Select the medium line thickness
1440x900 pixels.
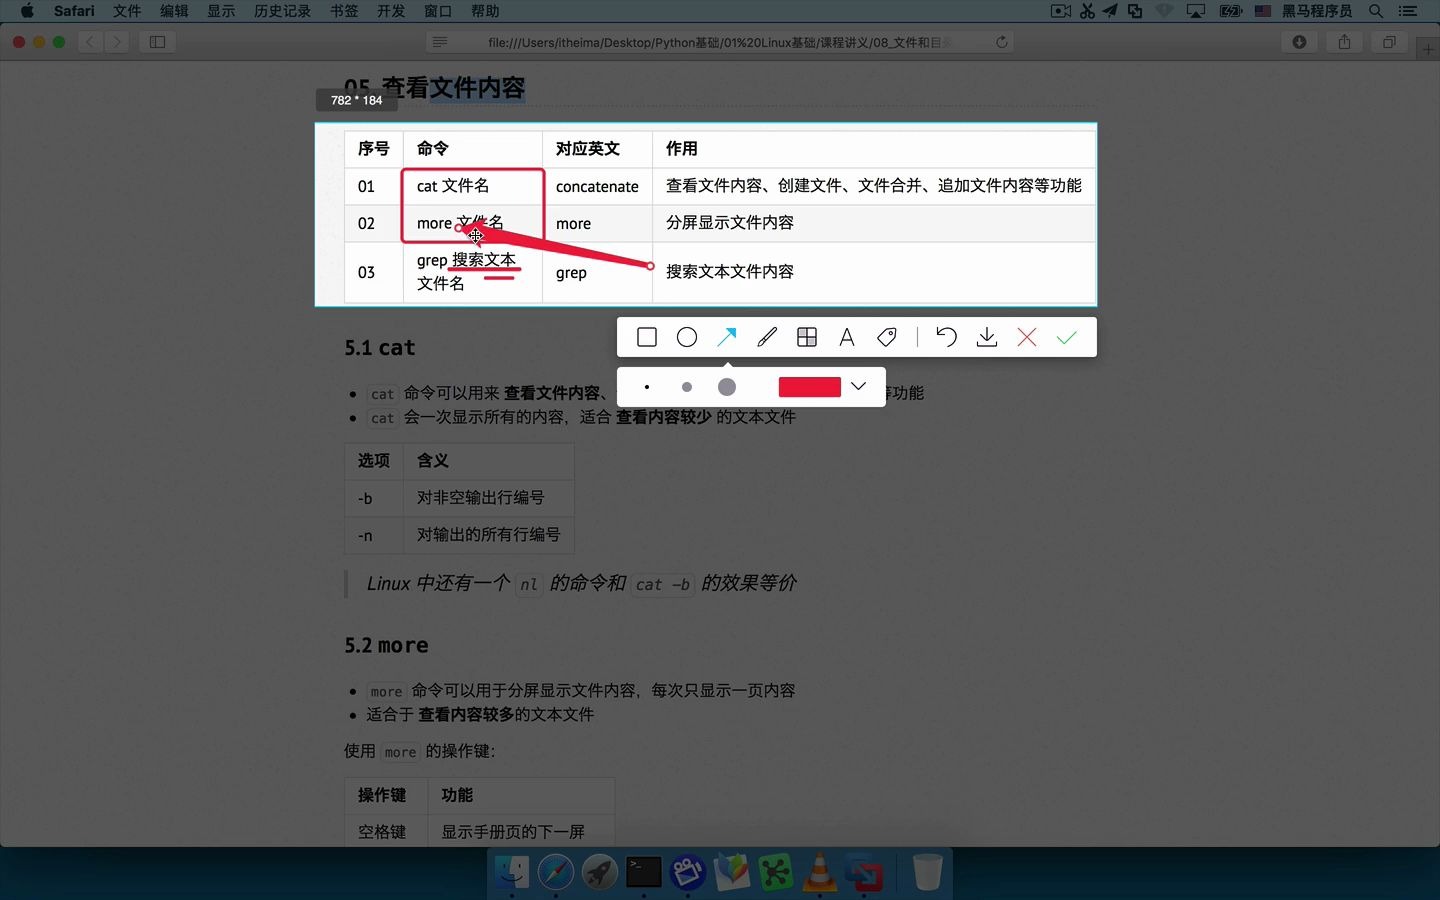click(687, 387)
